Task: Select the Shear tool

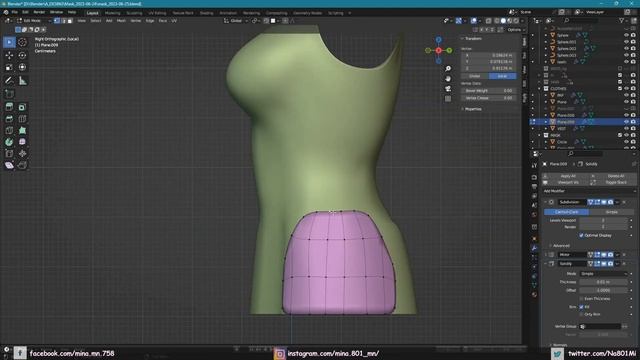Action: click(x=9, y=165)
